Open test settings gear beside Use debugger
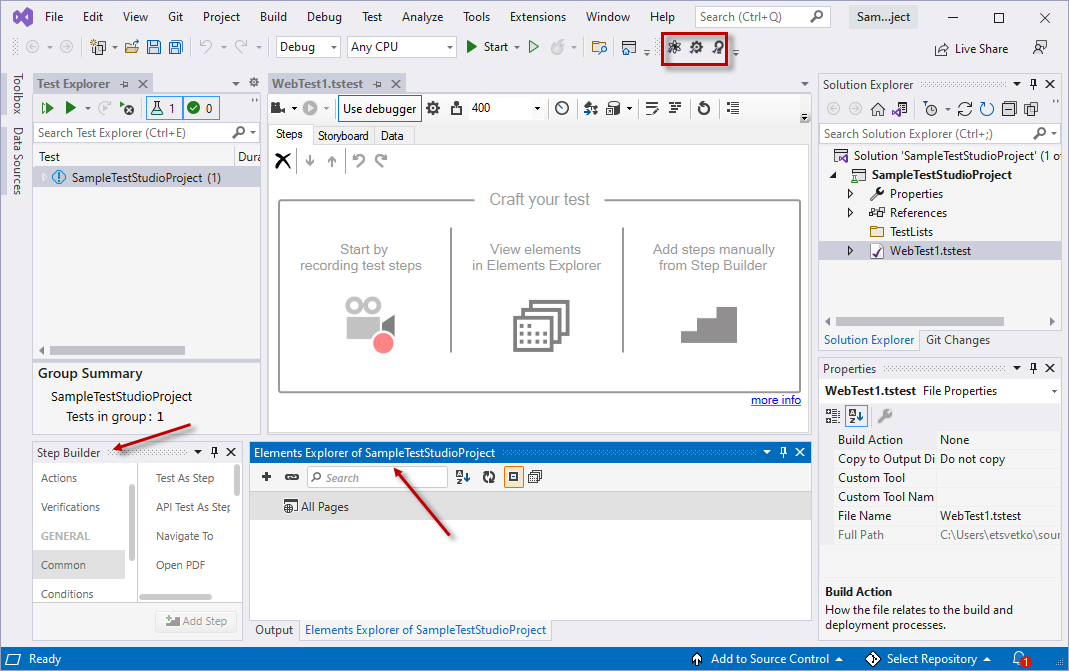 433,108
